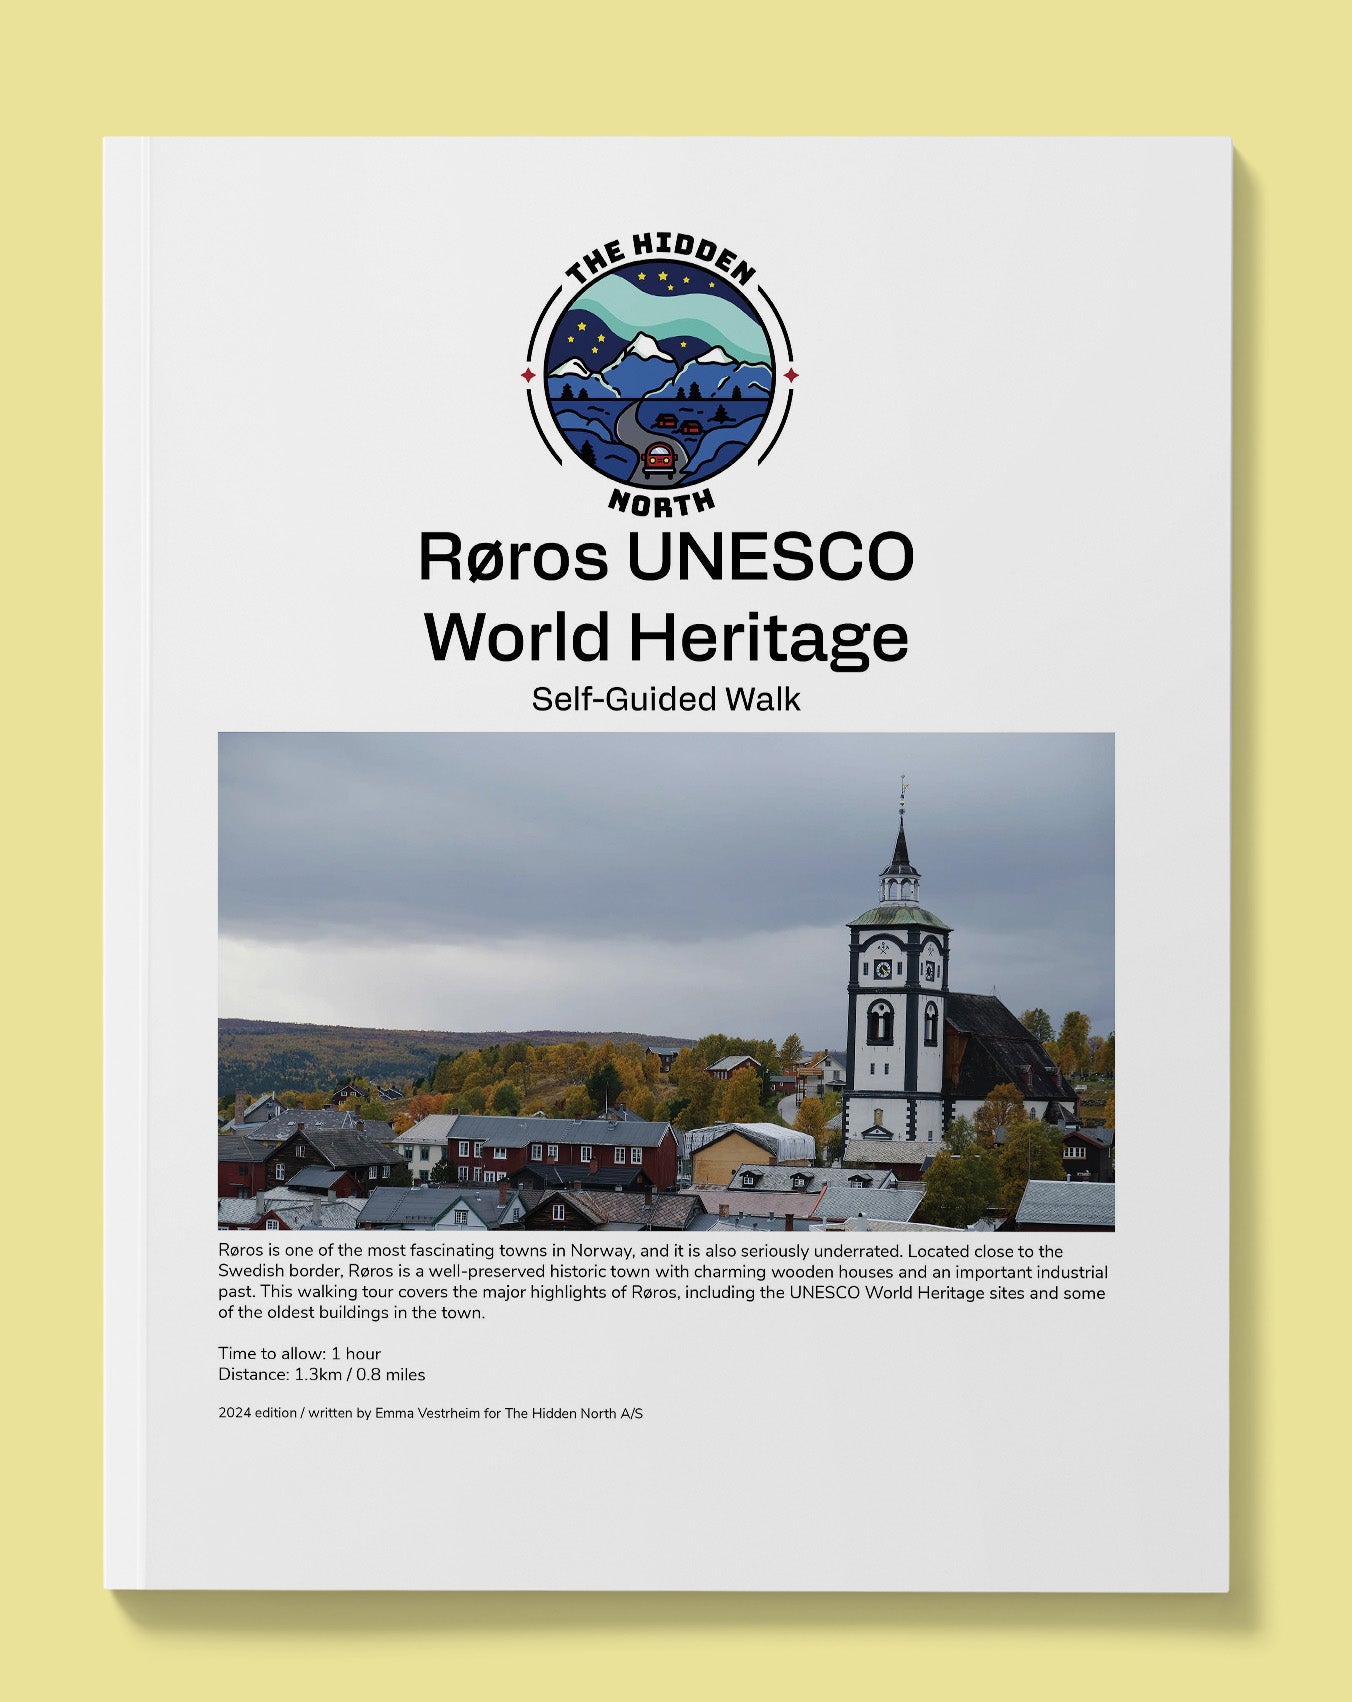Click the '2024 edition / written by Emma Vestrheim' line
Image resolution: width=1352 pixels, height=1702 pixels.
click(x=431, y=1413)
